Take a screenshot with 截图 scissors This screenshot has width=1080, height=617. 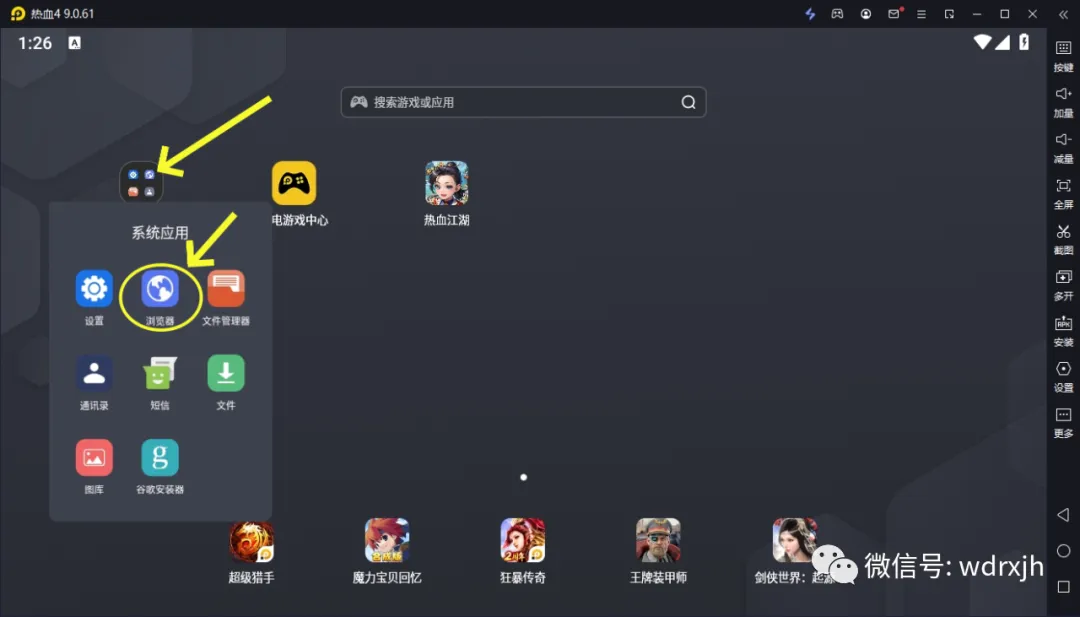pos(1063,238)
